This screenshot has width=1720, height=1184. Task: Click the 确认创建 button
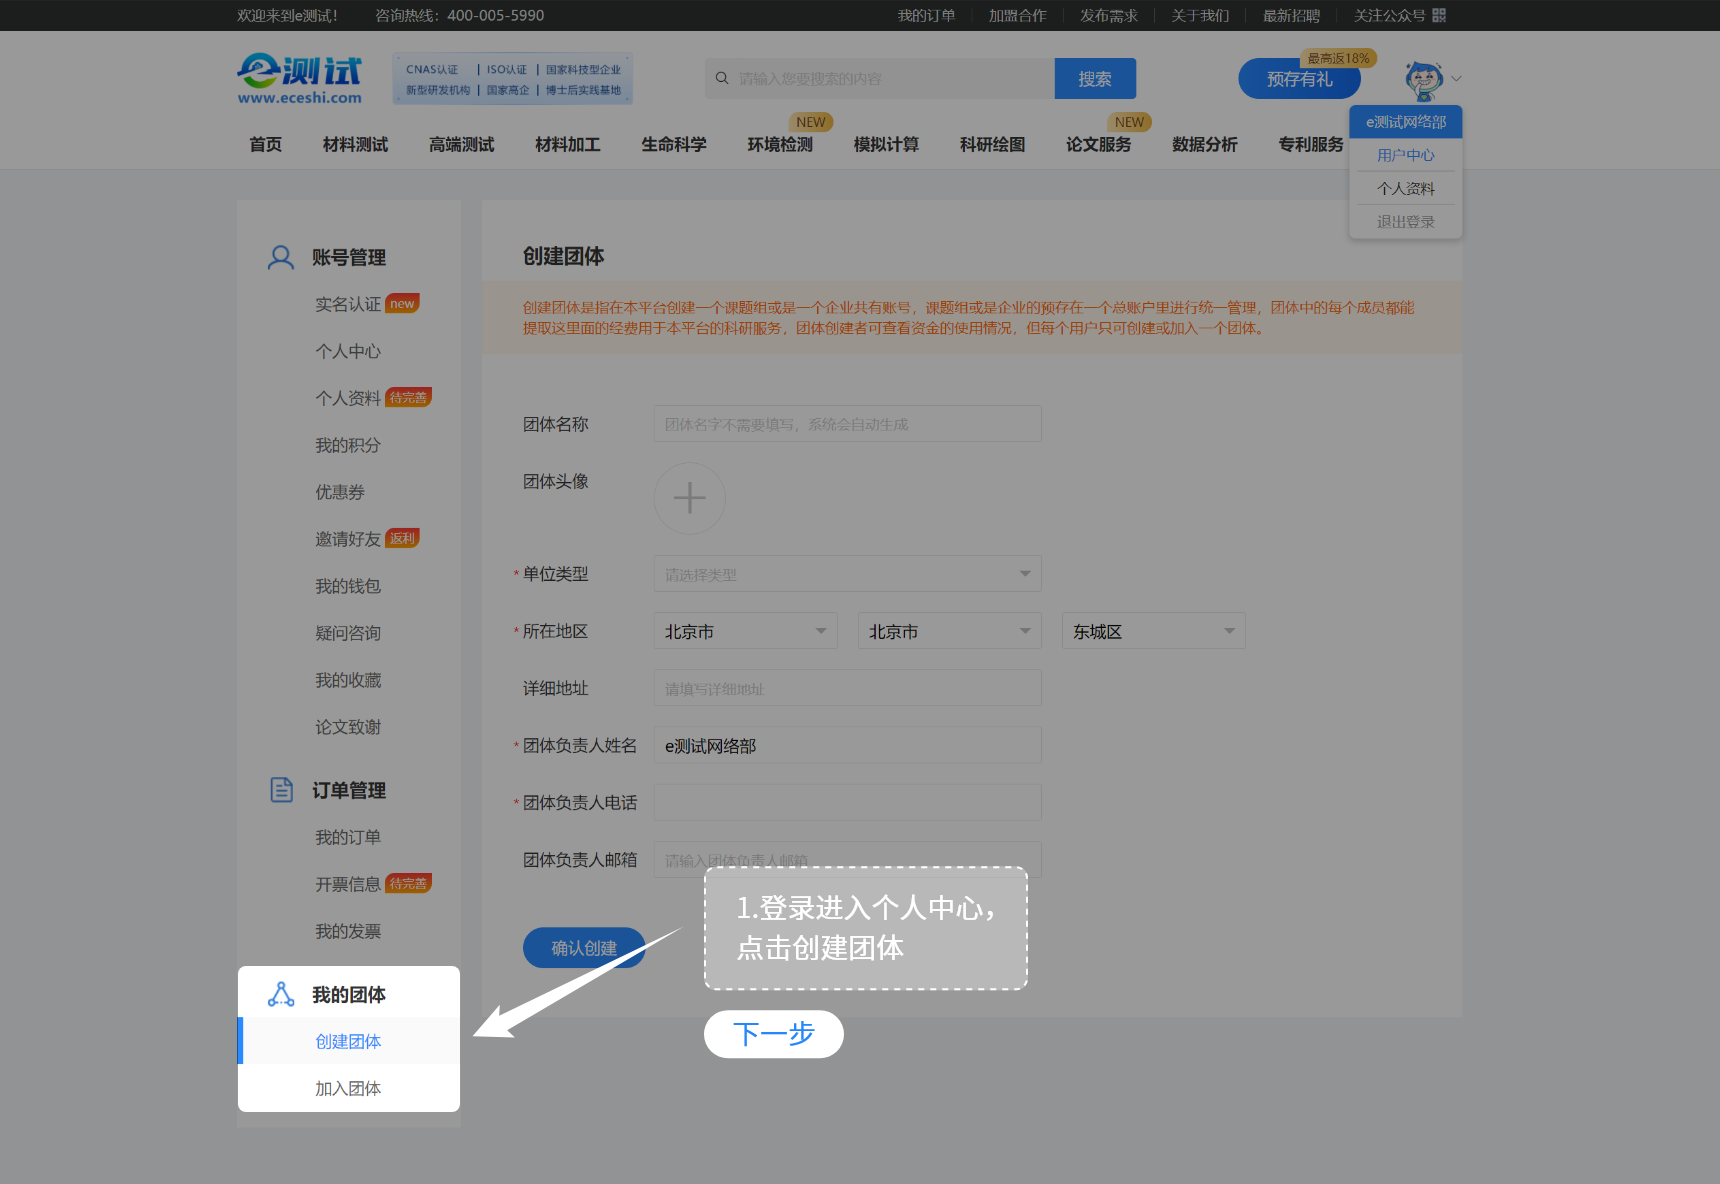pyautogui.click(x=584, y=947)
